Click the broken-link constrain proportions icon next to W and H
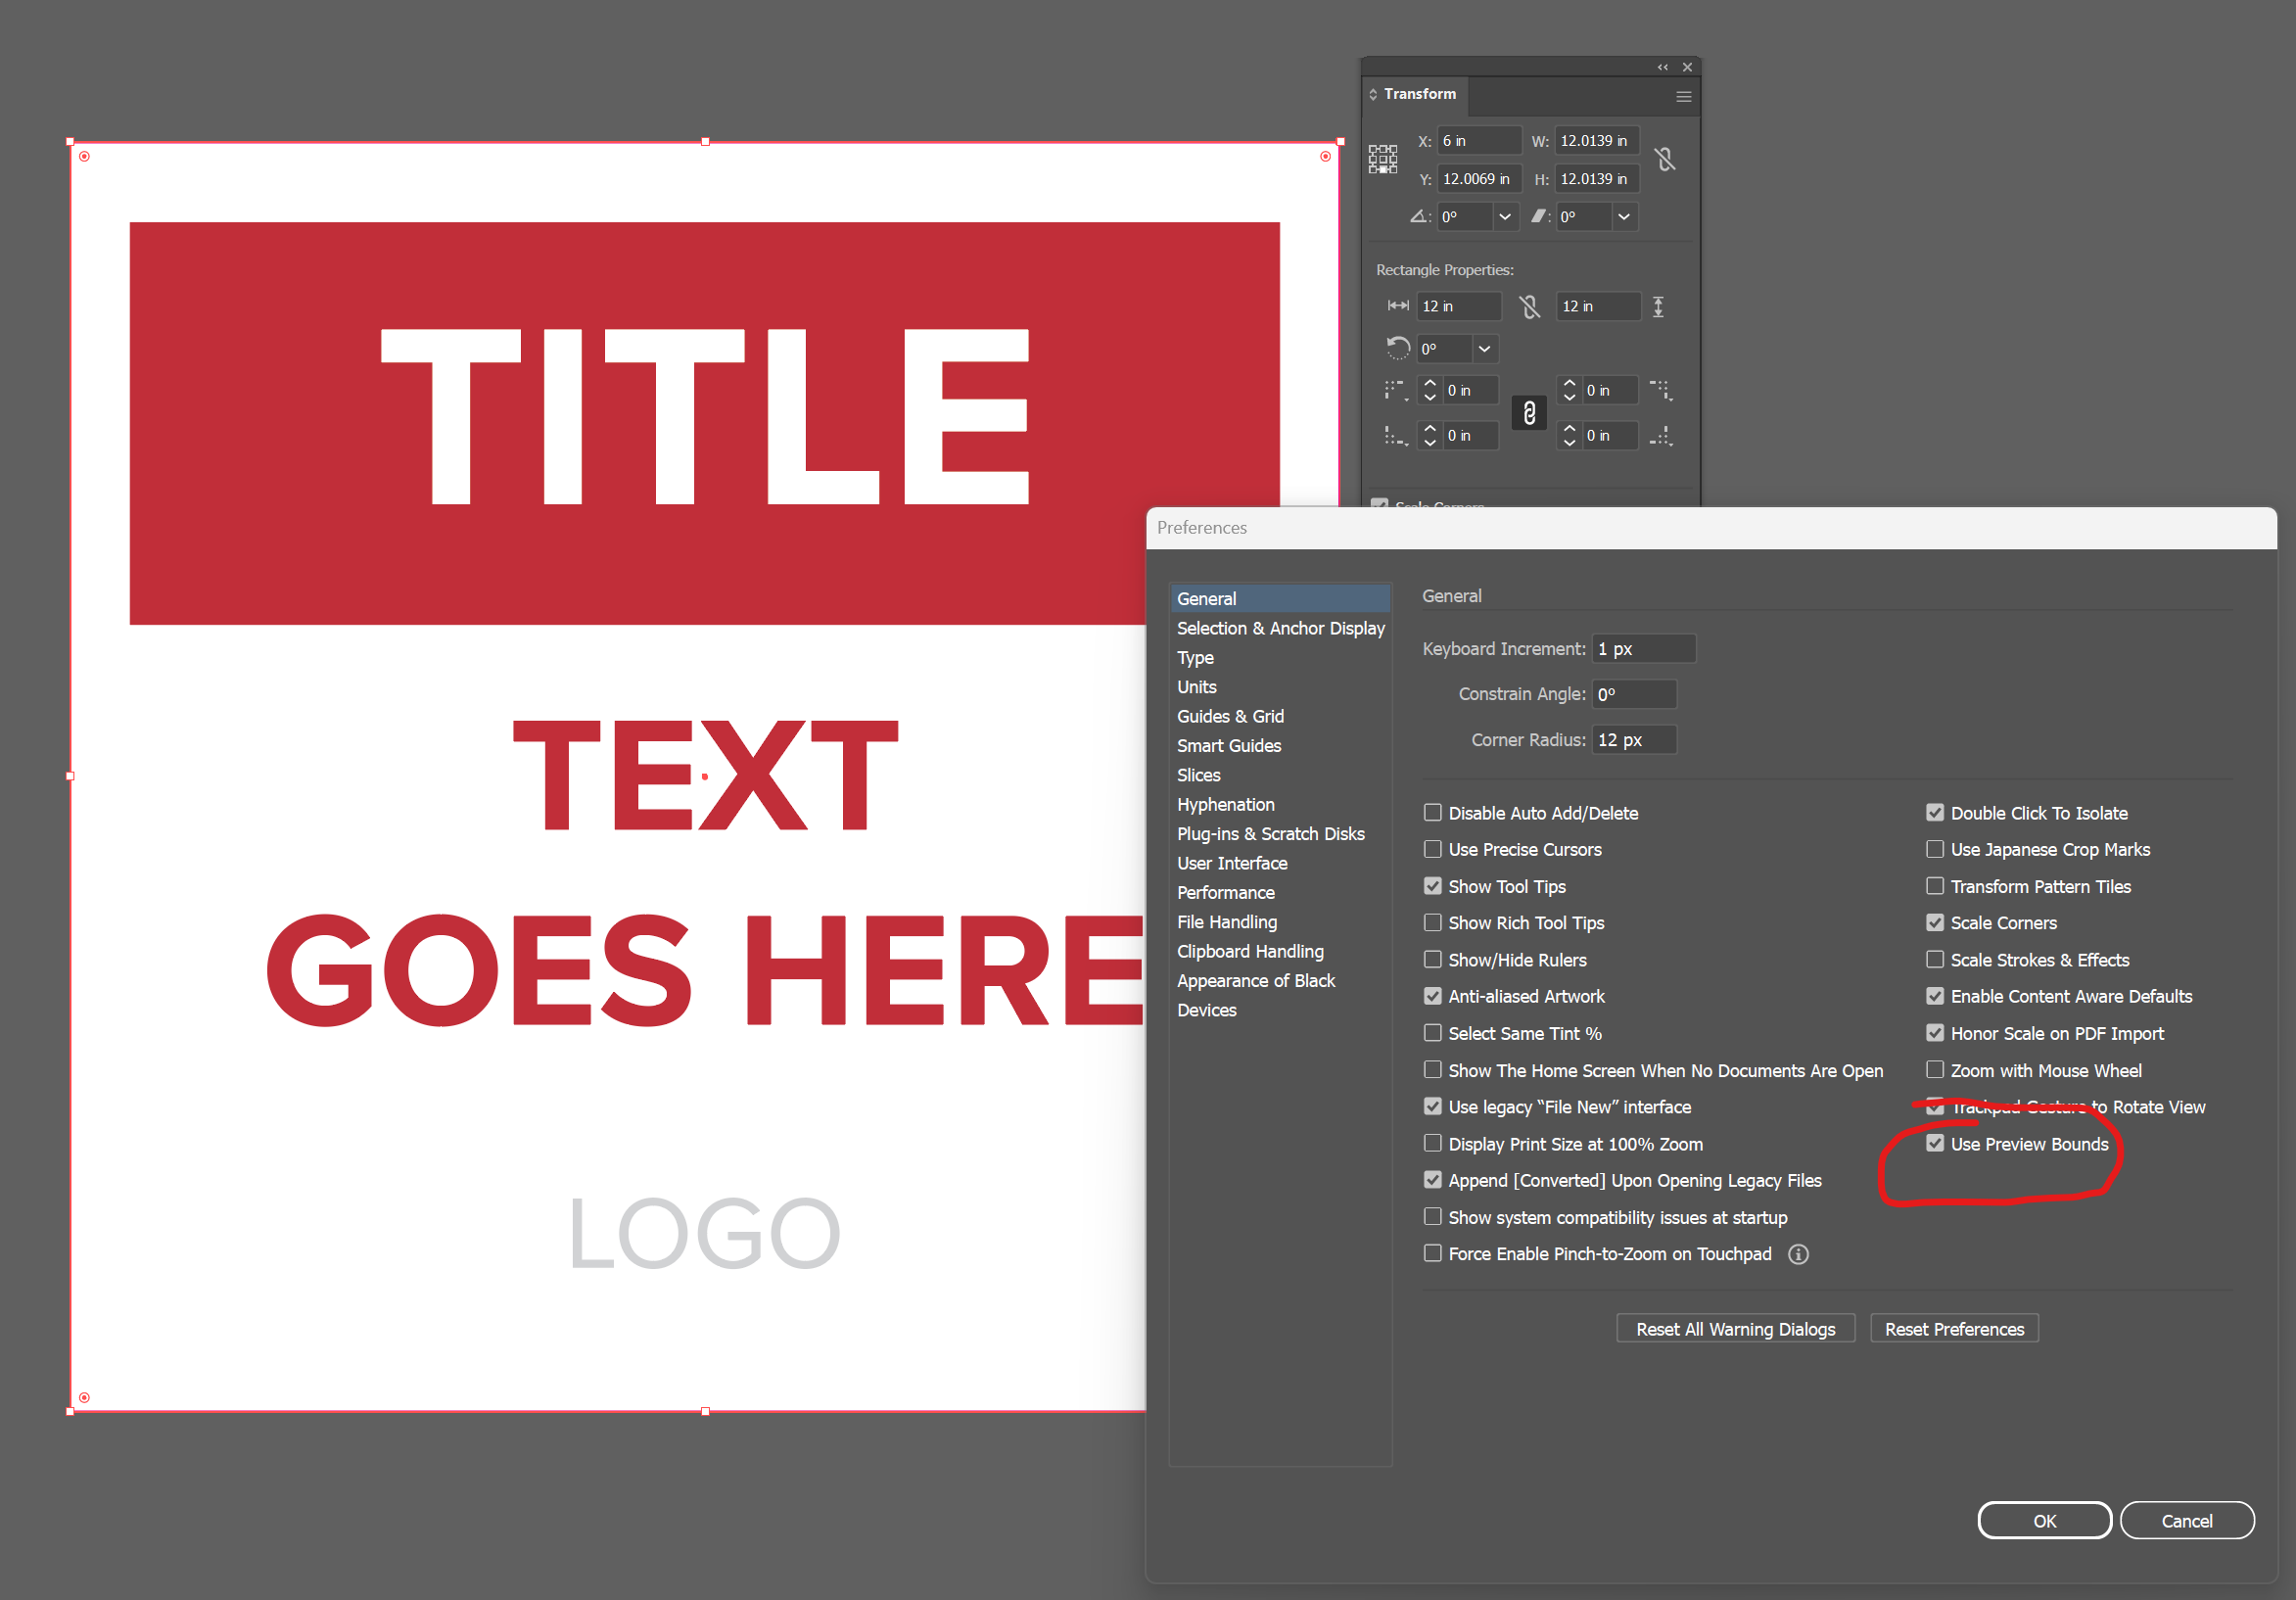 (1665, 160)
